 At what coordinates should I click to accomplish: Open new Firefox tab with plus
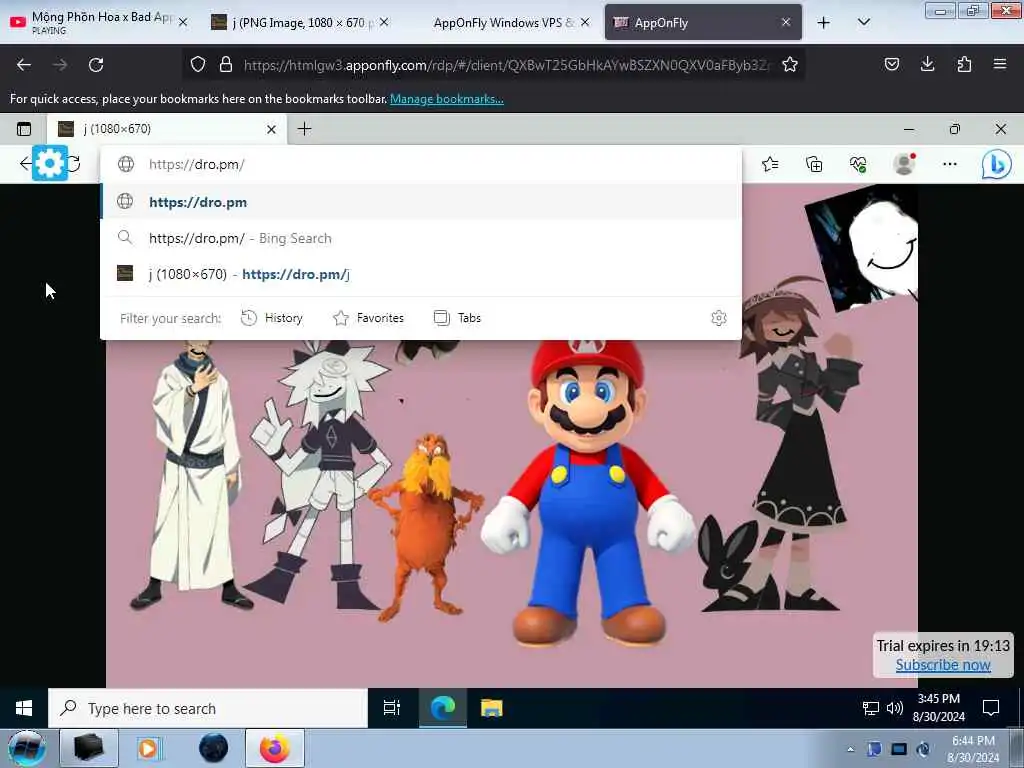click(x=824, y=23)
